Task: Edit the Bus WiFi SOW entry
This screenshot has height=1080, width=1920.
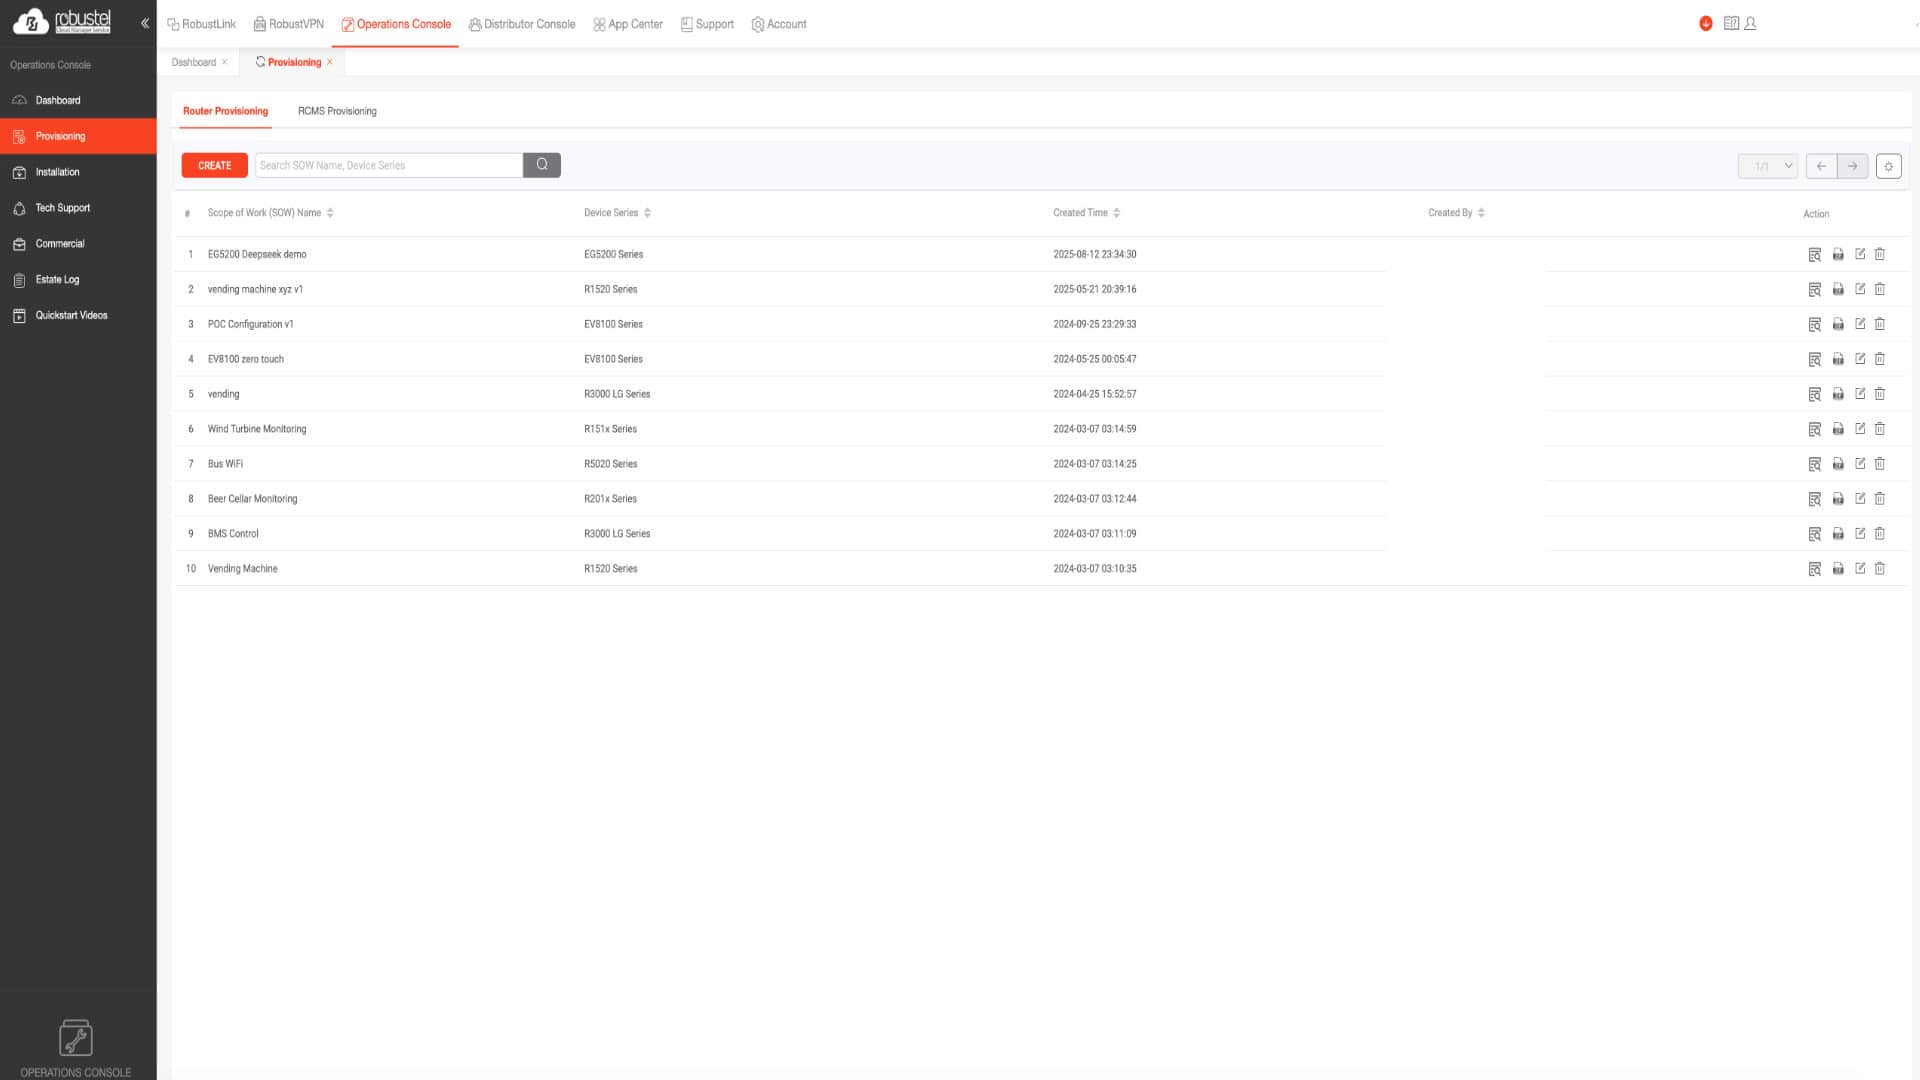Action: 1860,464
